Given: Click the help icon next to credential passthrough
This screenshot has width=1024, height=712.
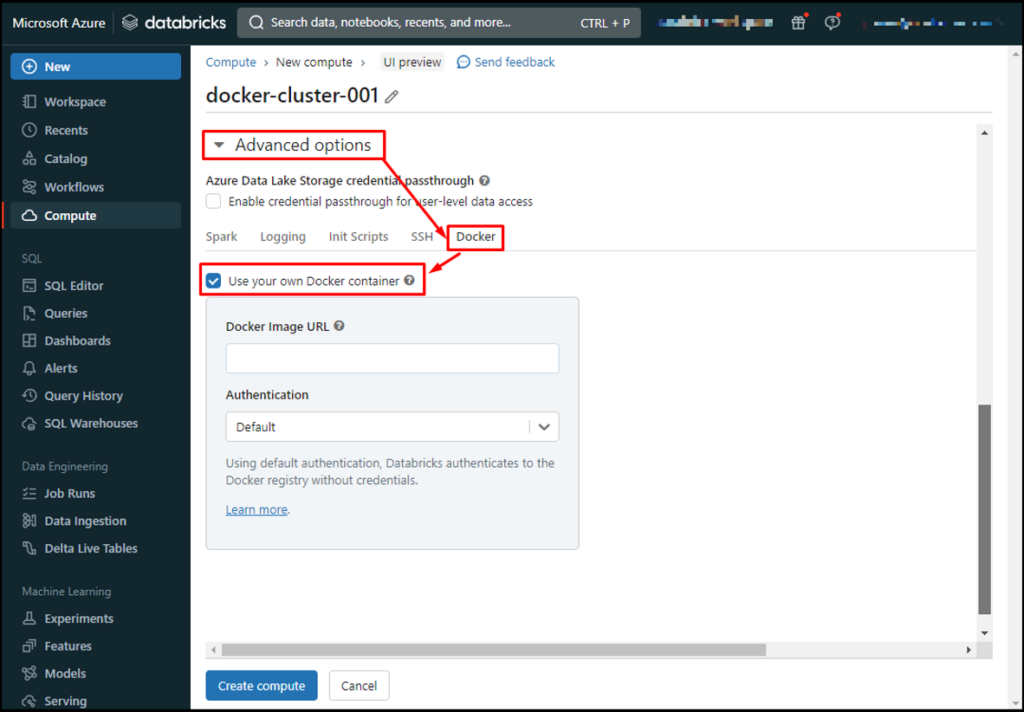Looking at the screenshot, I should tap(485, 180).
